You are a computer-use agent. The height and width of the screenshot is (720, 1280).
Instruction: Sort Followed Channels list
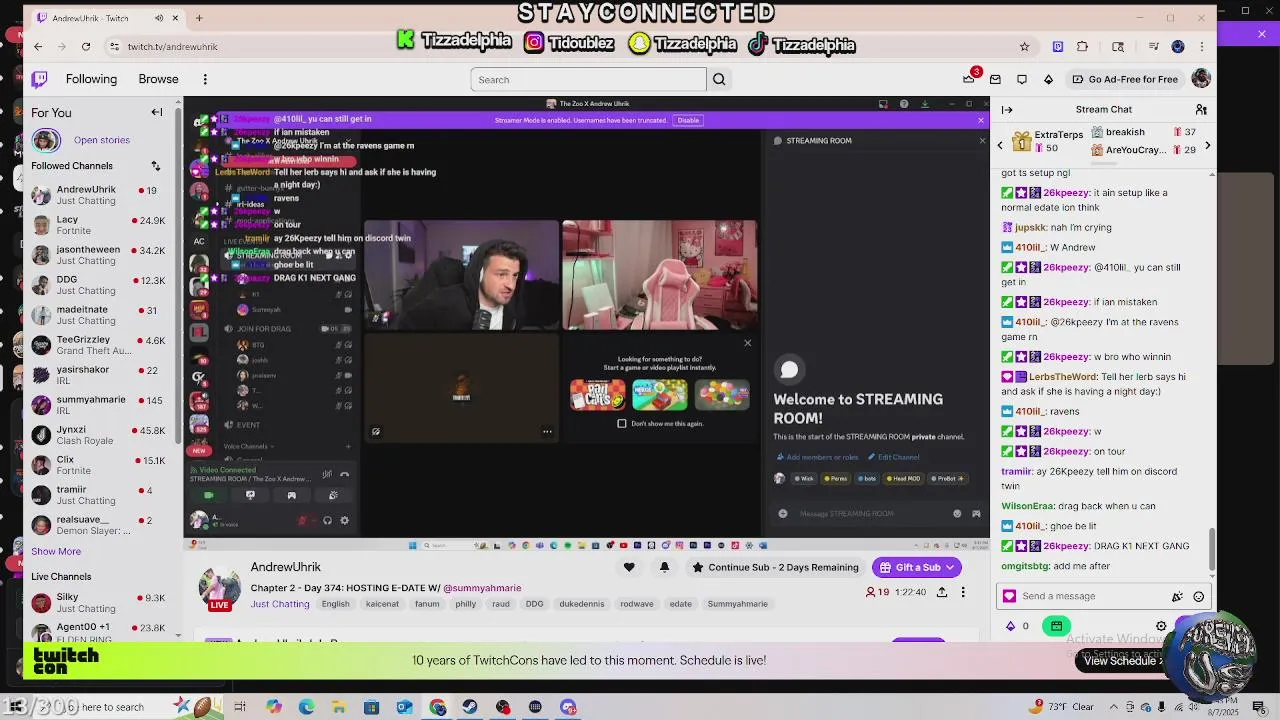point(156,166)
